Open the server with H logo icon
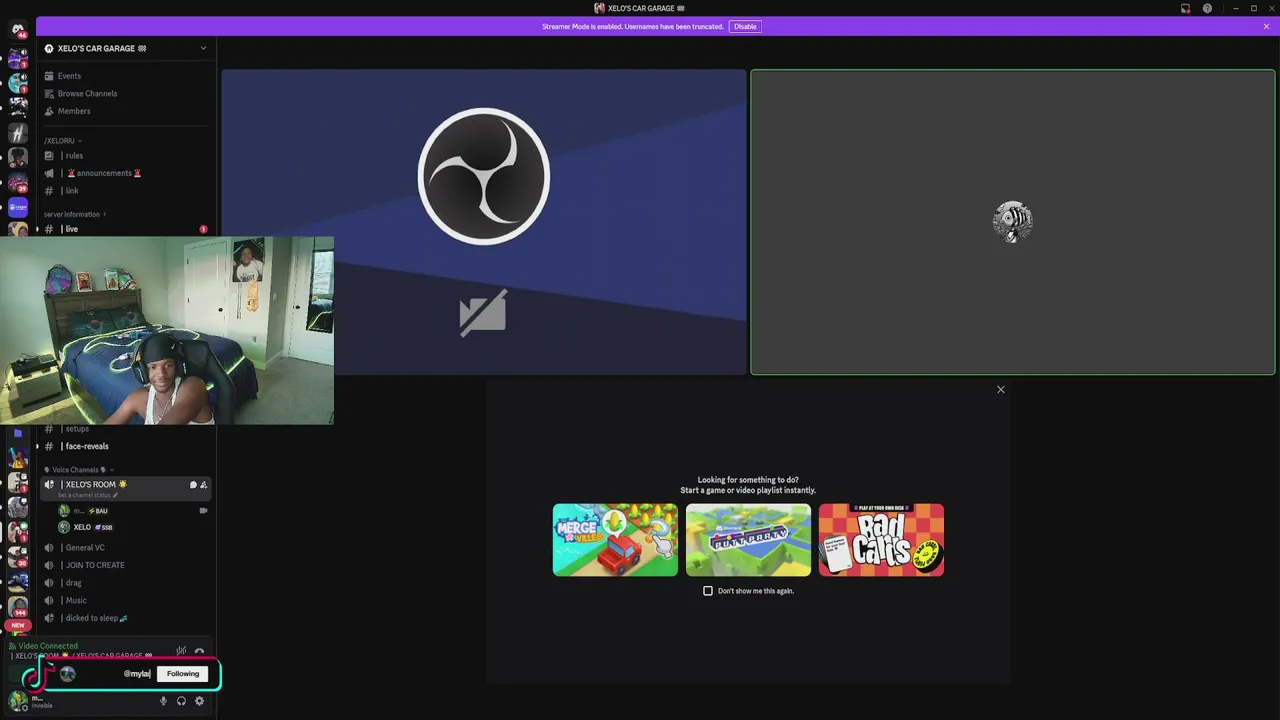The image size is (1280, 720). [x=17, y=133]
